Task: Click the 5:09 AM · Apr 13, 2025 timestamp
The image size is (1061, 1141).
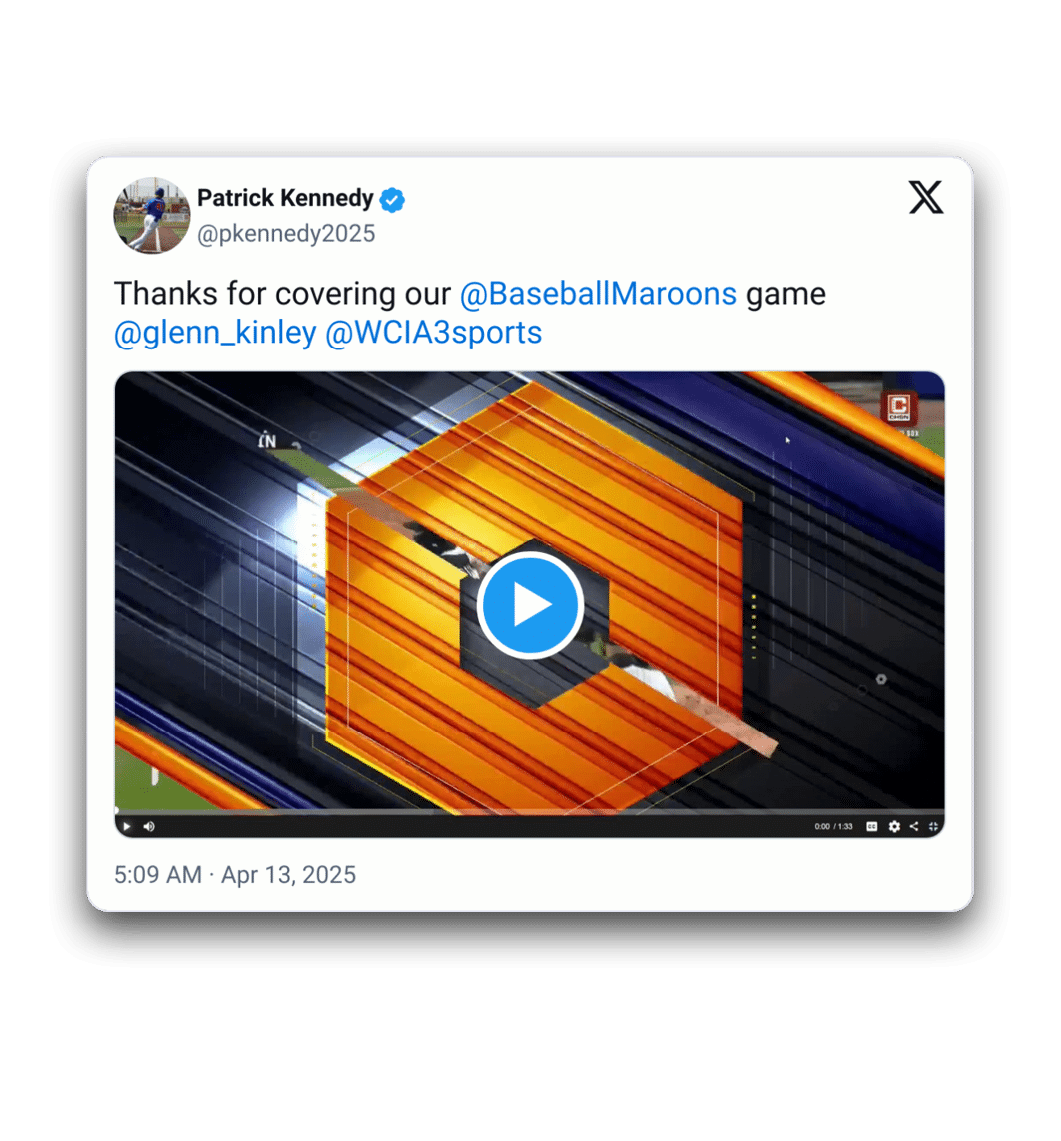Action: (x=235, y=875)
